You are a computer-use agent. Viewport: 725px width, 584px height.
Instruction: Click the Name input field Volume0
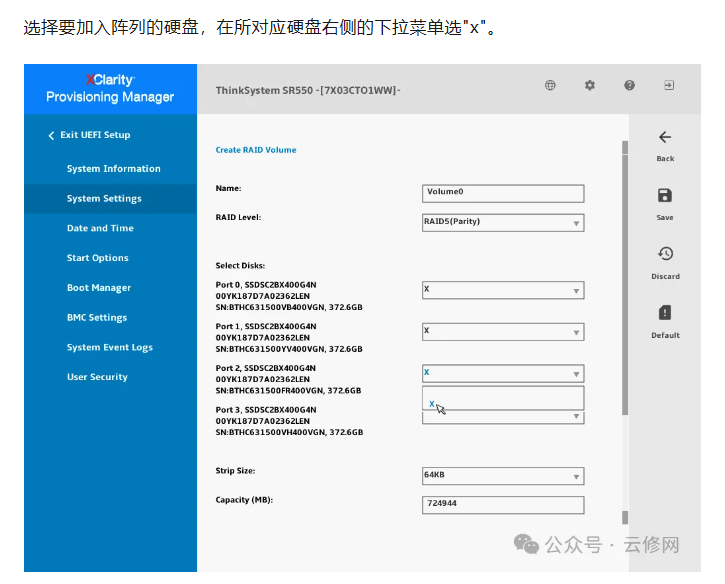click(x=503, y=193)
